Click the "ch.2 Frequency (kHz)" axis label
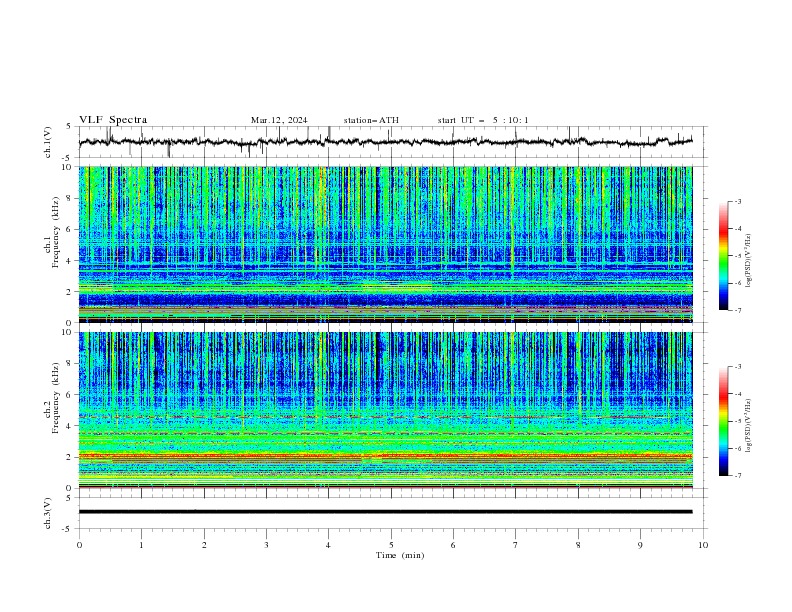This screenshot has height=612, width=792. pyautogui.click(x=52, y=398)
